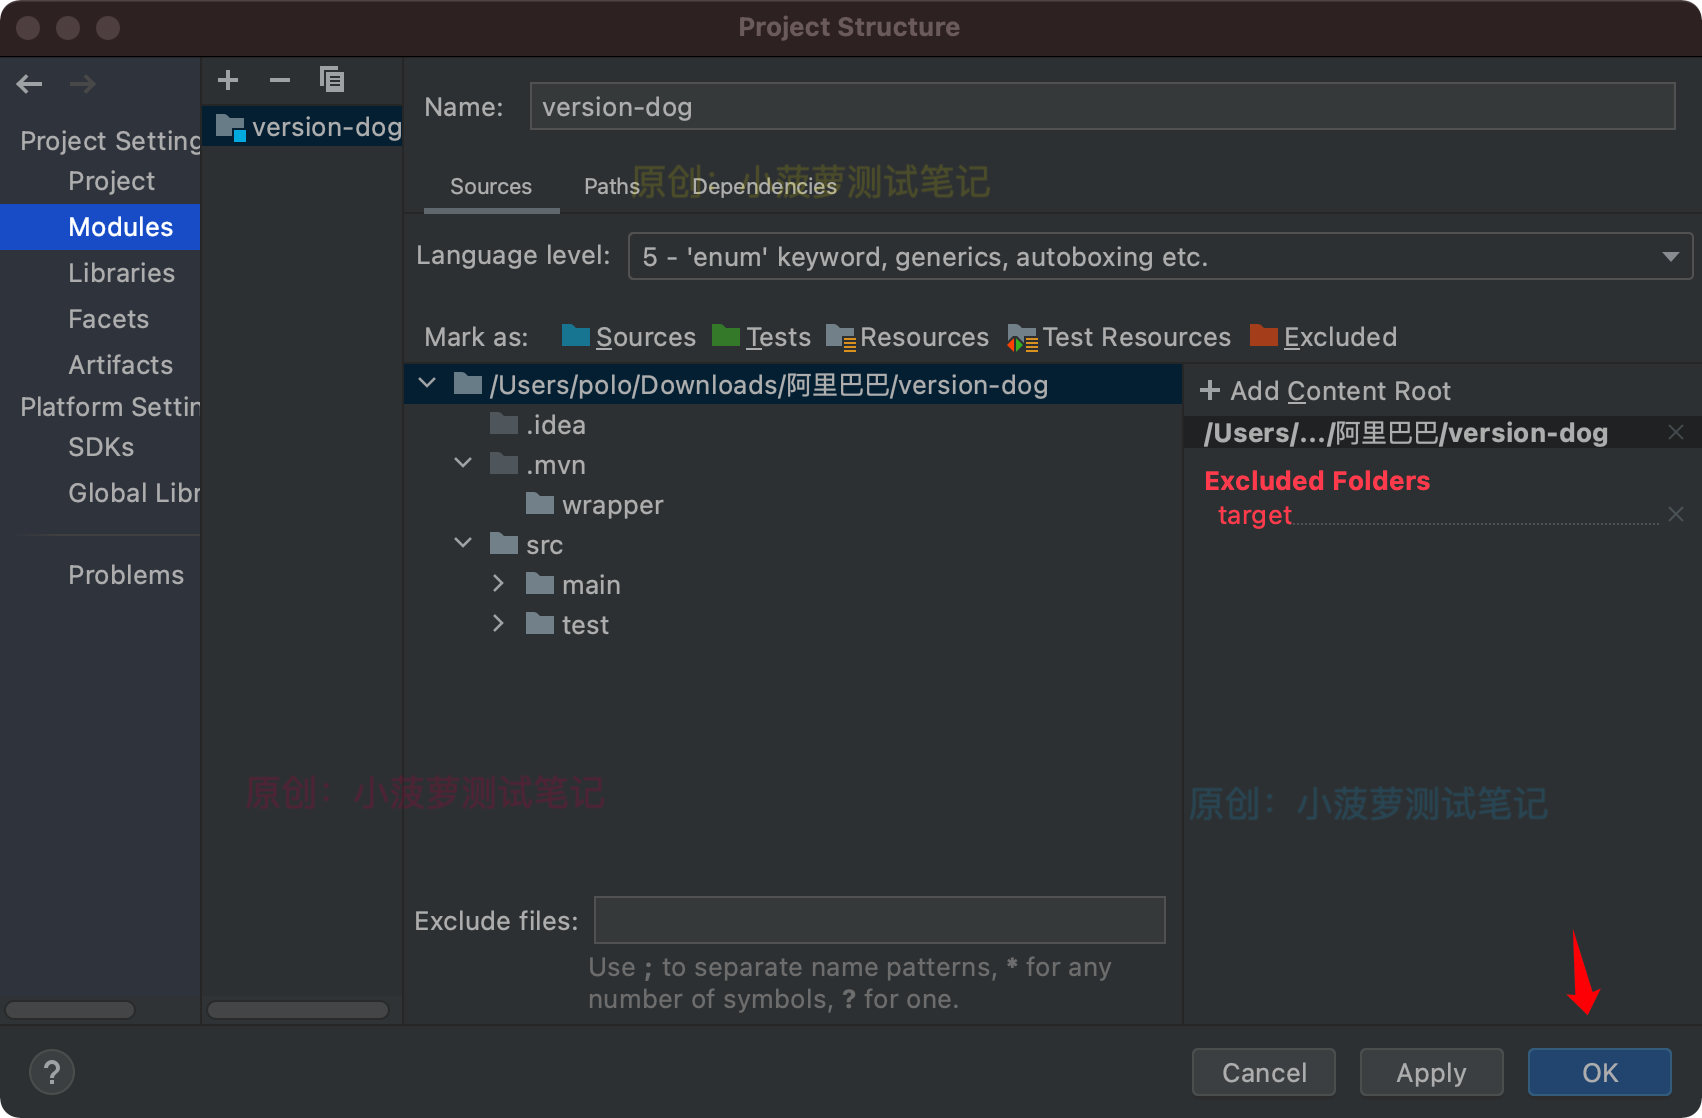The width and height of the screenshot is (1702, 1118).
Task: Click the module Name field
Action: tap(1102, 107)
